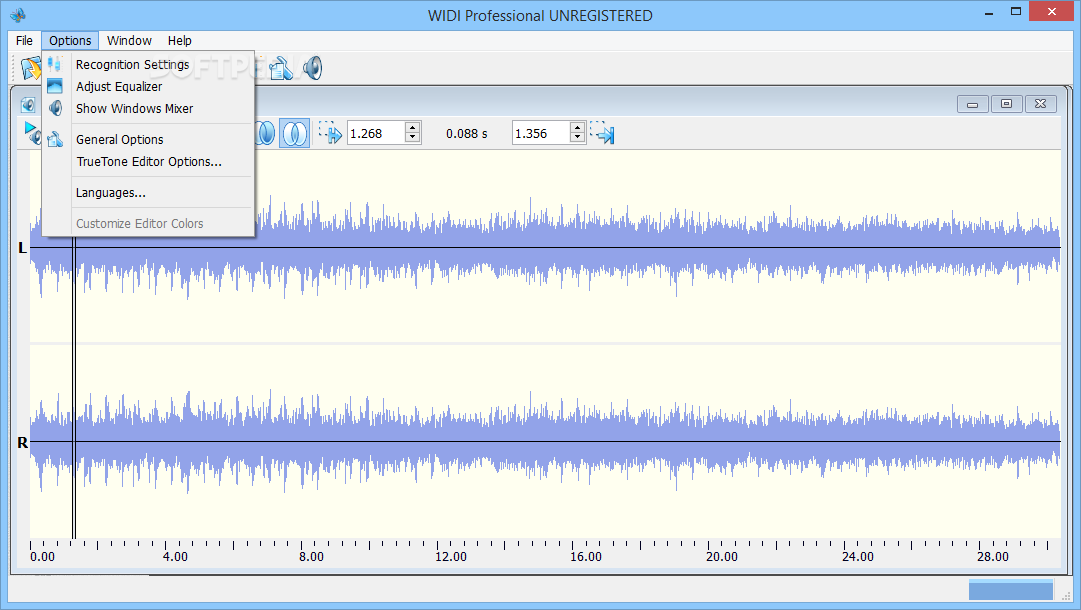This screenshot has height=610, width=1081.
Task: Click the 0.00 mark on the time ruler
Action: (x=43, y=556)
